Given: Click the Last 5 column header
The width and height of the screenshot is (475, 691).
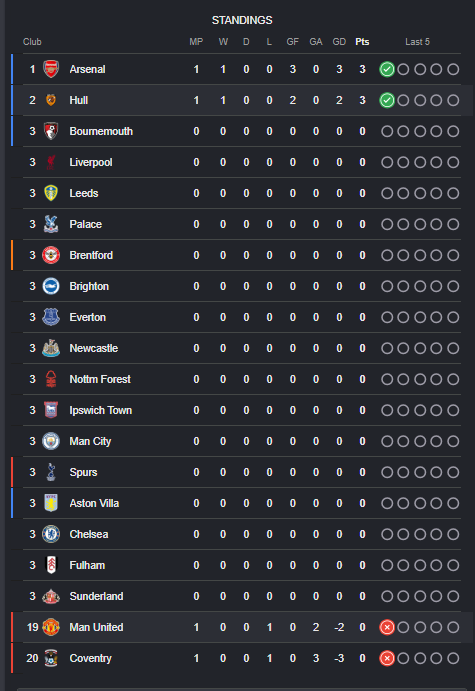Looking at the screenshot, I should (x=417, y=42).
